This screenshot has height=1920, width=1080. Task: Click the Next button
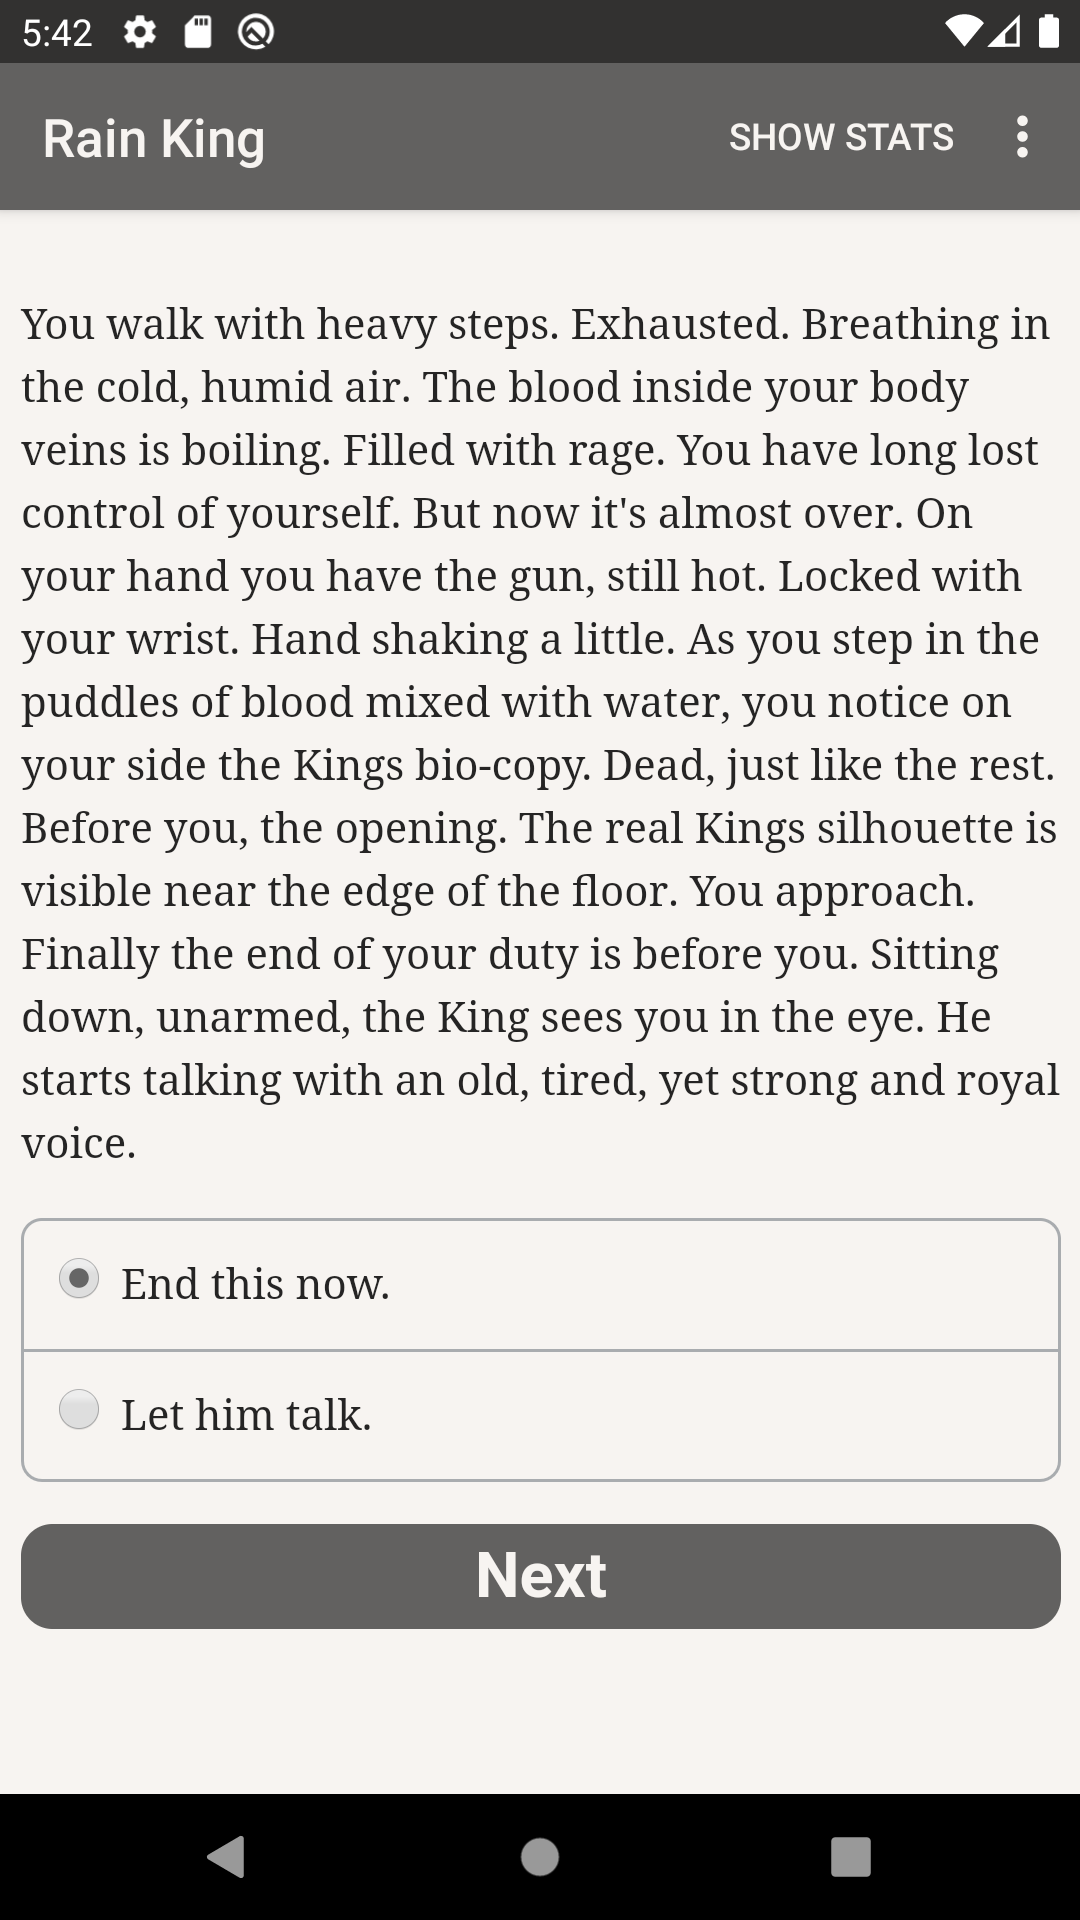point(541,1576)
